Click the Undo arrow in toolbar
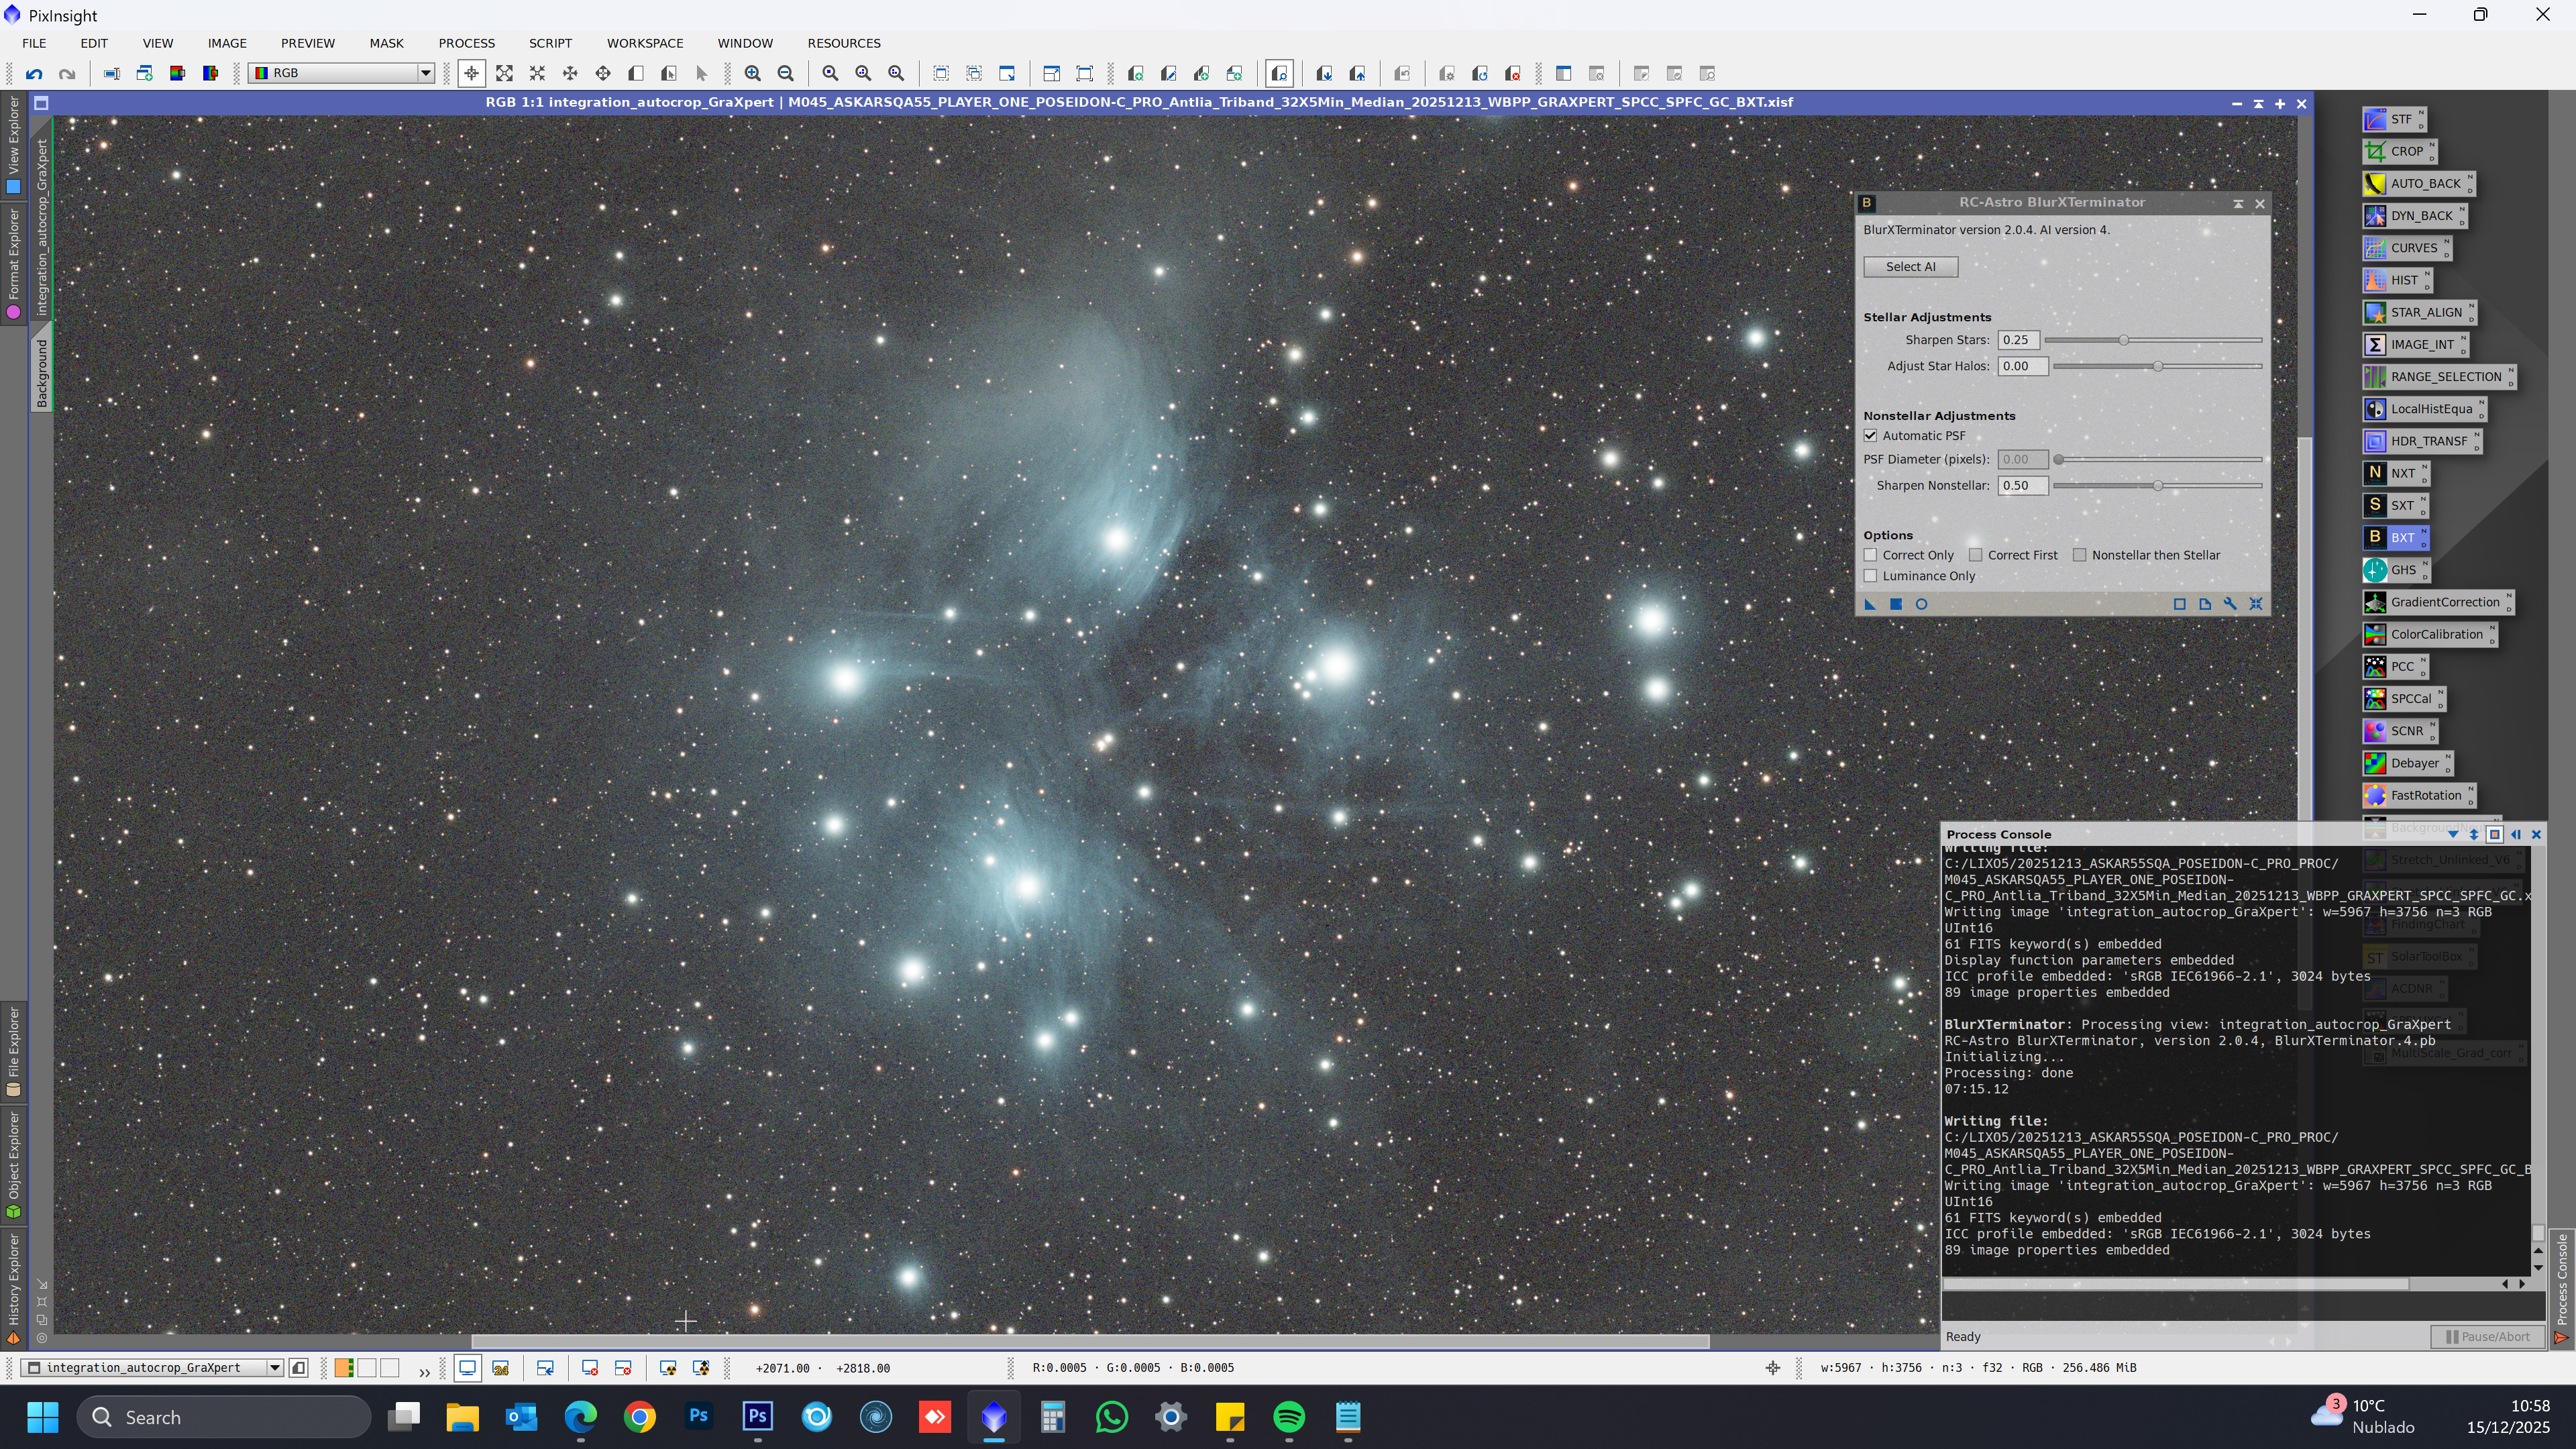This screenshot has width=2576, height=1449. (x=34, y=73)
